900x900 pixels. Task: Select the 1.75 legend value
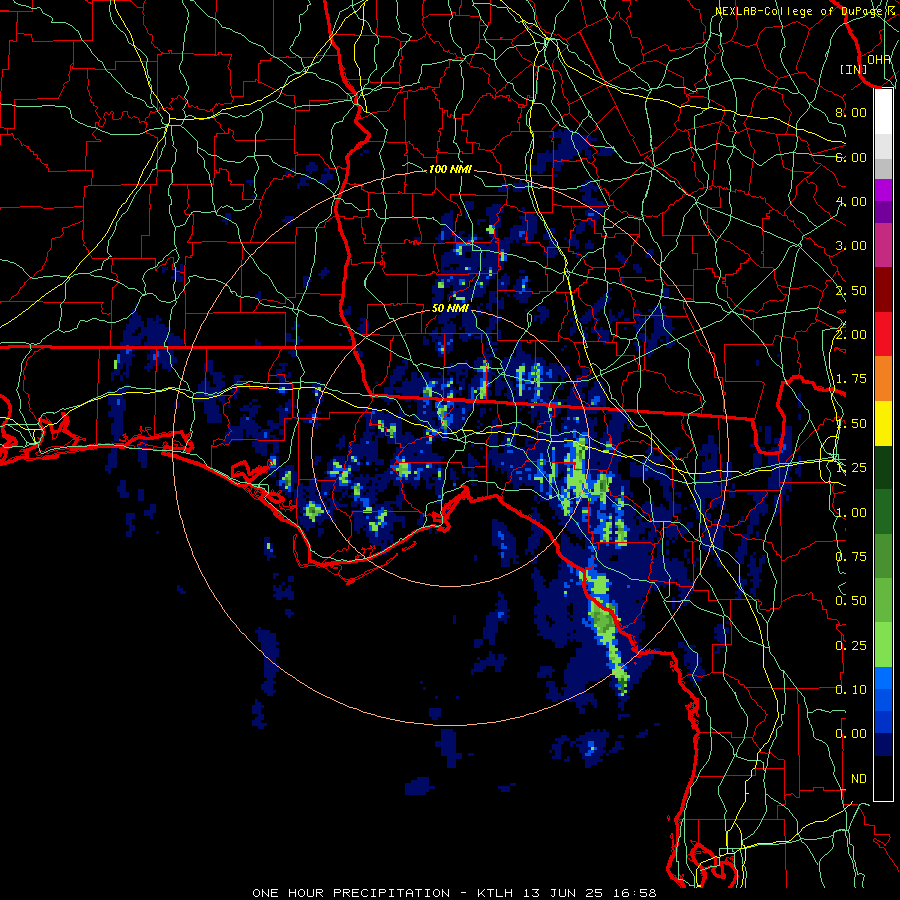coord(851,379)
